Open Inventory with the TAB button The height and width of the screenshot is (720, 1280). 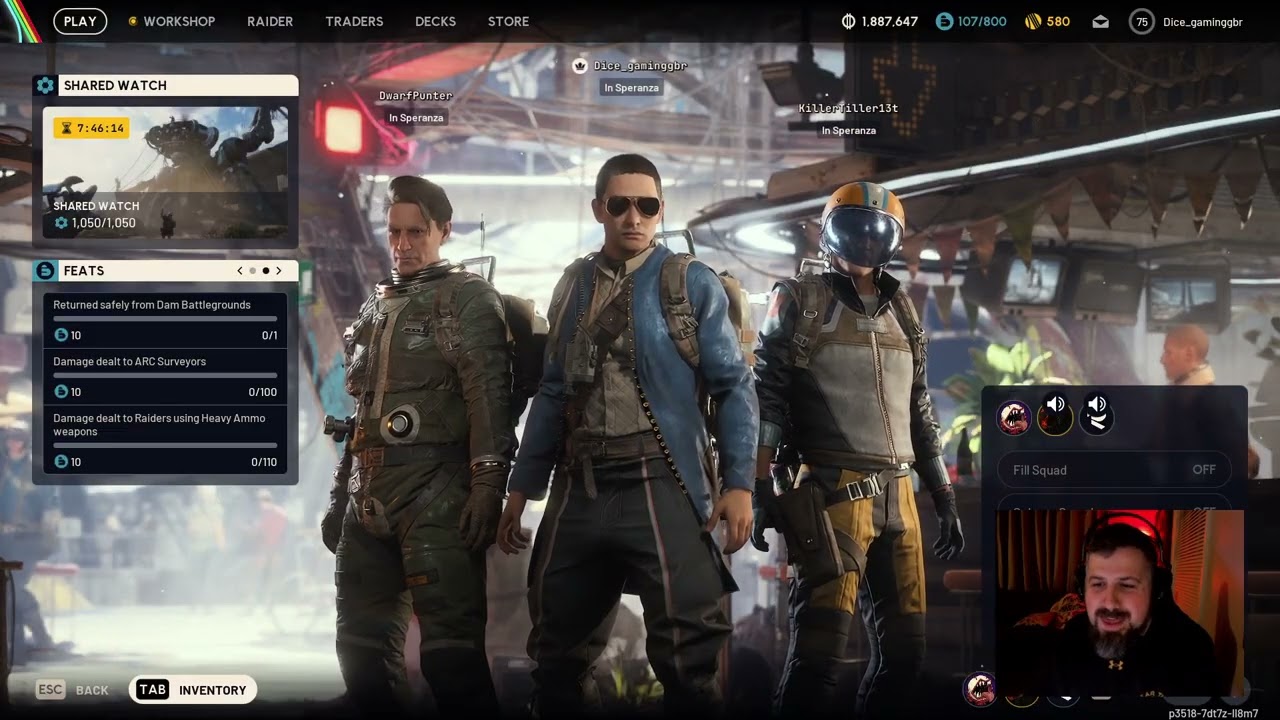(193, 690)
